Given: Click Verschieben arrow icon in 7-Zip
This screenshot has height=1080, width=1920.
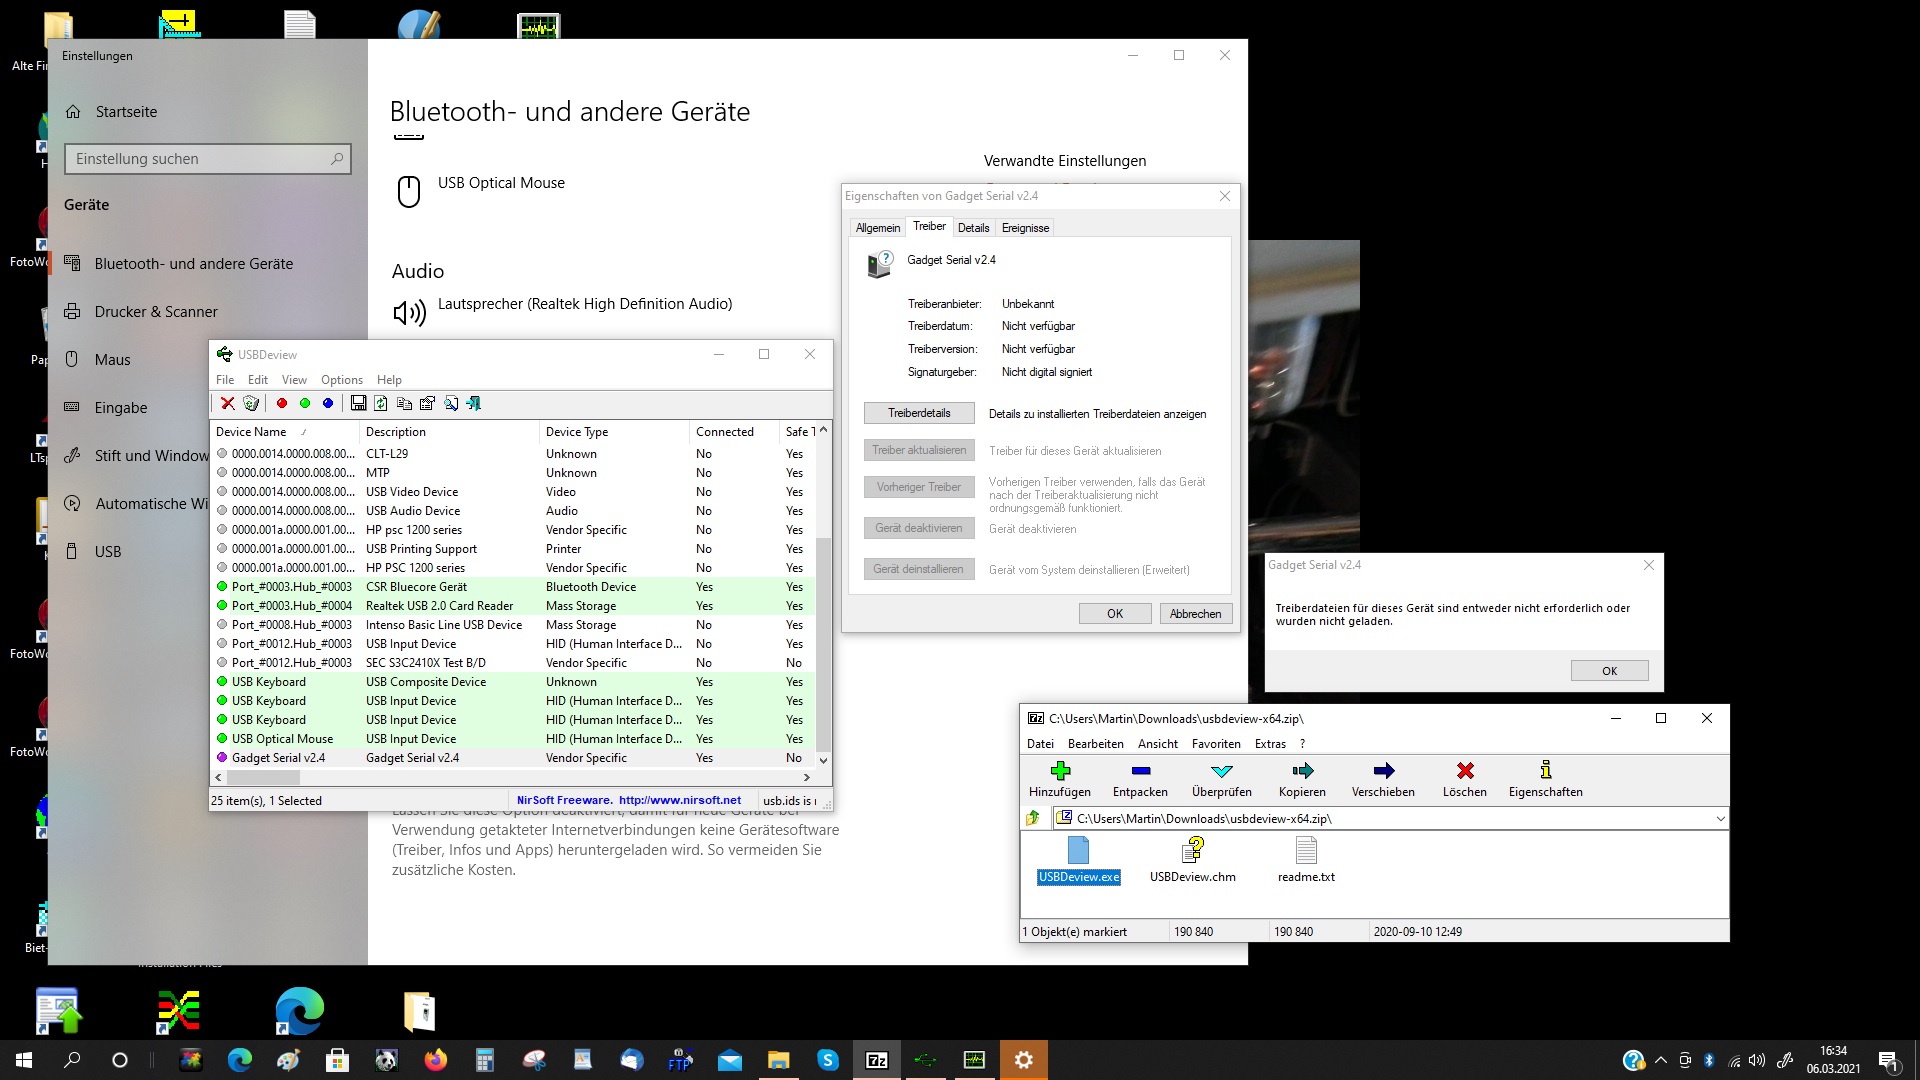Looking at the screenshot, I should pyautogui.click(x=1383, y=778).
